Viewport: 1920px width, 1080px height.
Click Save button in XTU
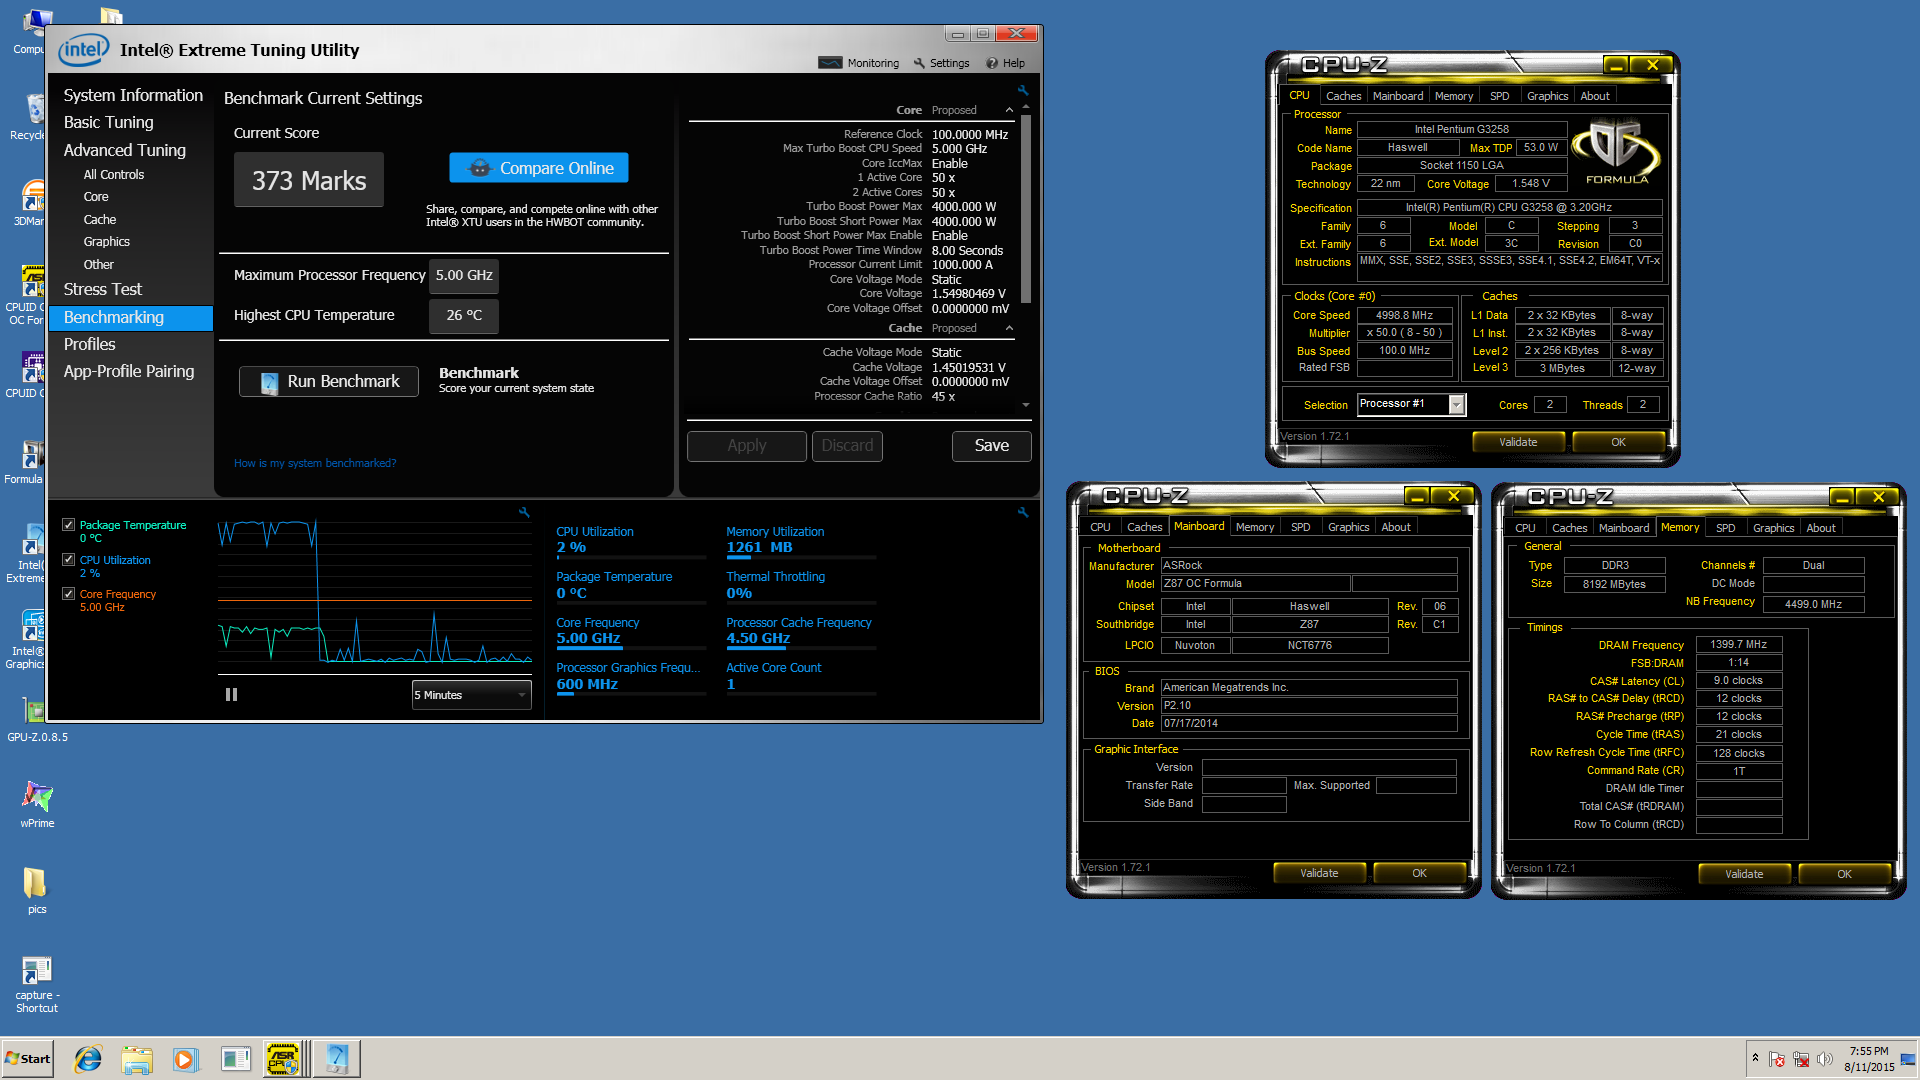[x=991, y=446]
